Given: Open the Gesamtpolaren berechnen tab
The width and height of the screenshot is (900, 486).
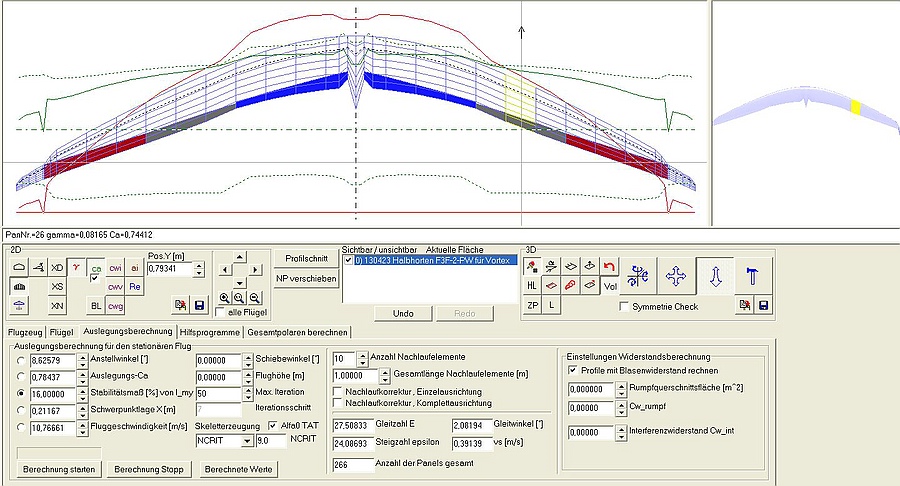Looking at the screenshot, I should tap(298, 331).
